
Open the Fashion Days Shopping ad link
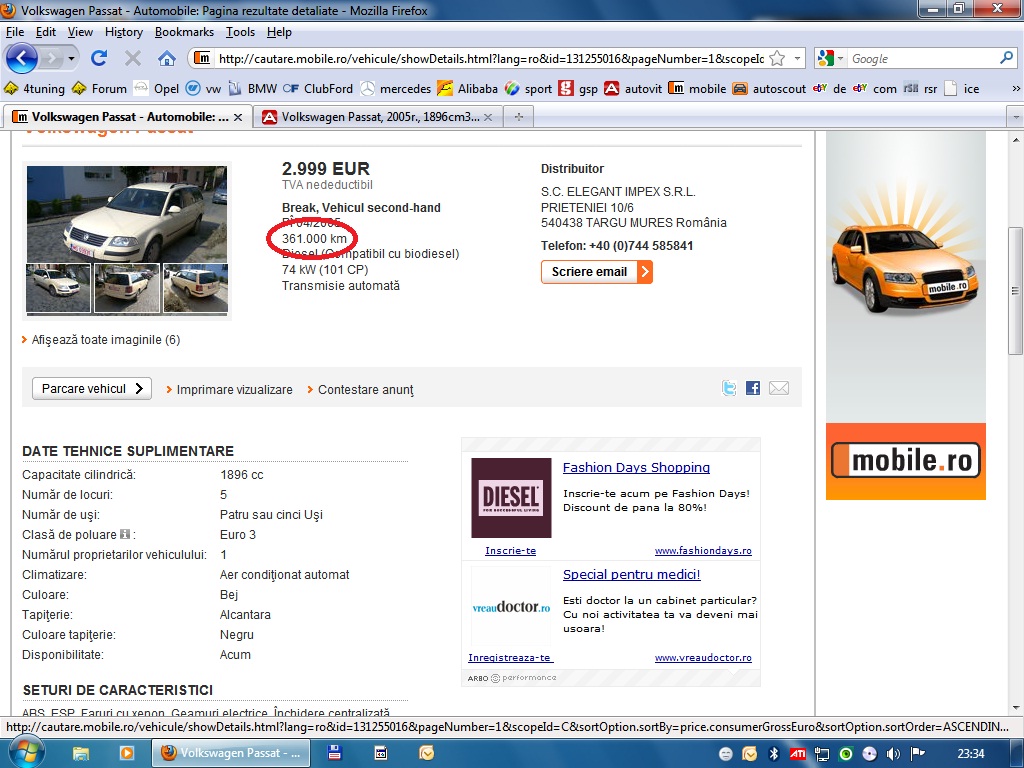coord(636,468)
